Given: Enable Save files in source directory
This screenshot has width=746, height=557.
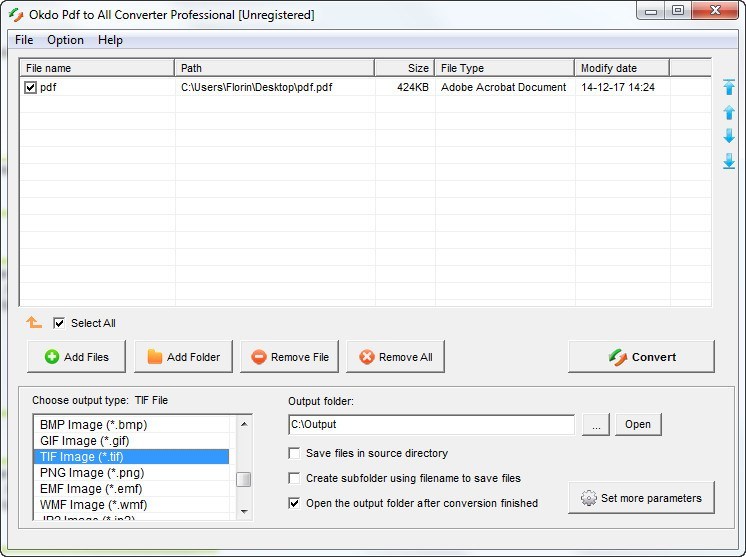Looking at the screenshot, I should point(294,453).
